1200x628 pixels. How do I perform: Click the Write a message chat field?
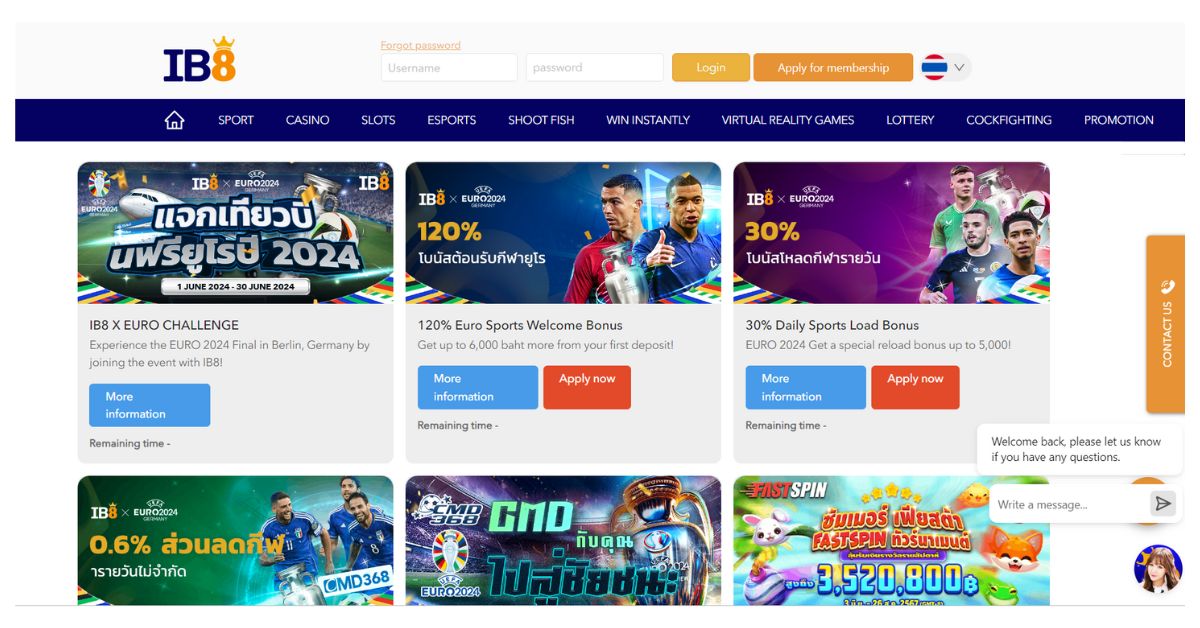pos(1068,504)
